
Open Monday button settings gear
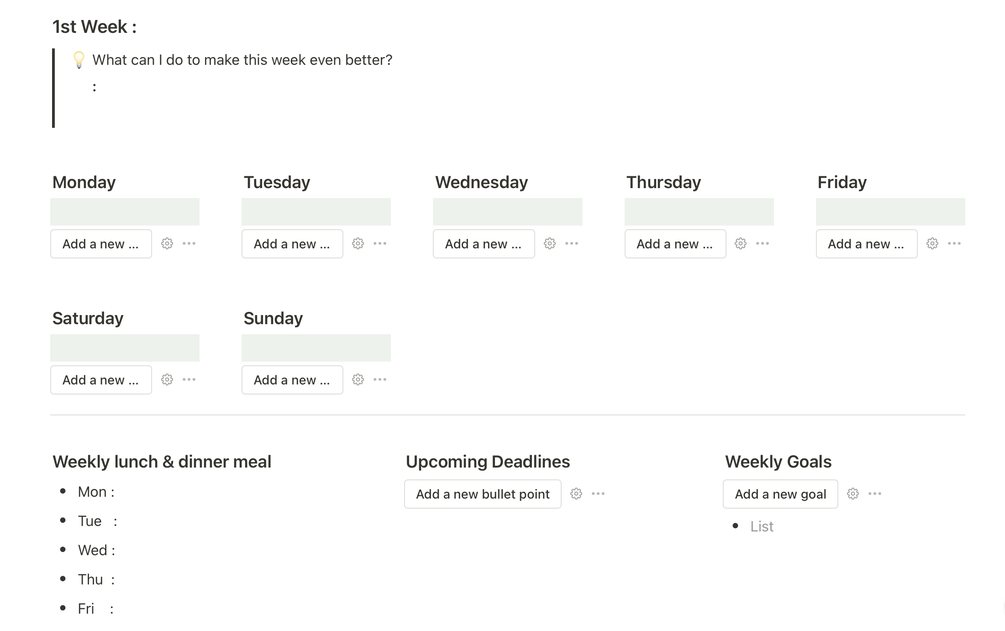coord(167,244)
